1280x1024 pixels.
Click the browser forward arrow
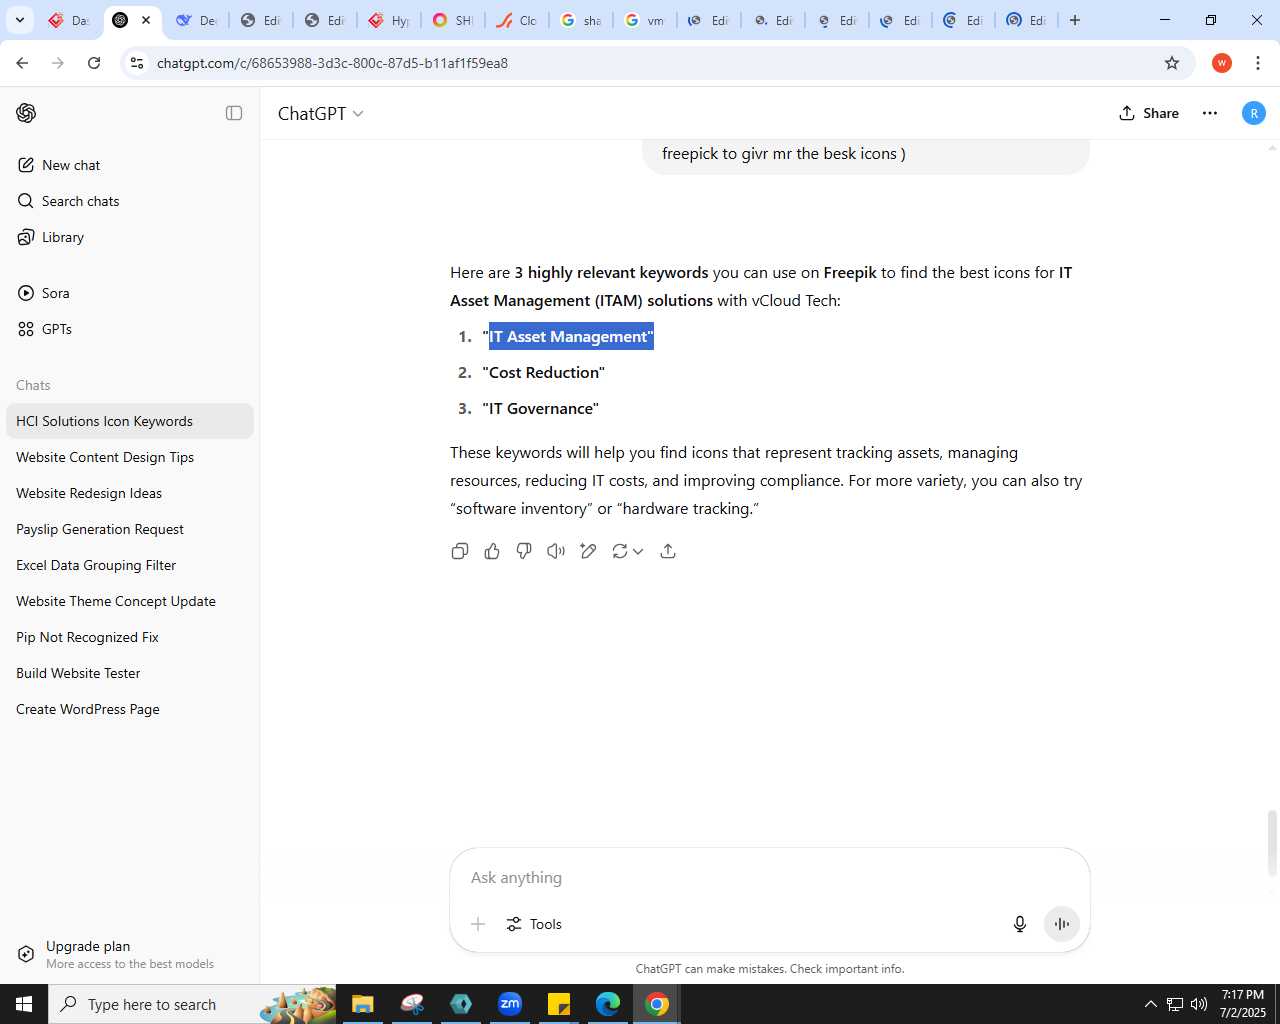pos(58,63)
